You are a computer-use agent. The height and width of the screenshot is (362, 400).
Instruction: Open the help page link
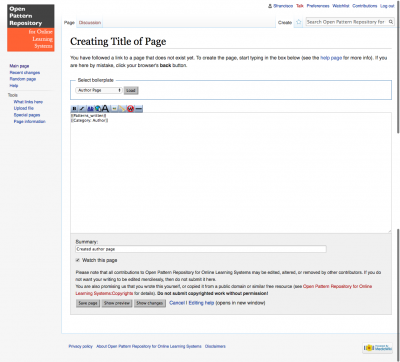click(x=331, y=58)
